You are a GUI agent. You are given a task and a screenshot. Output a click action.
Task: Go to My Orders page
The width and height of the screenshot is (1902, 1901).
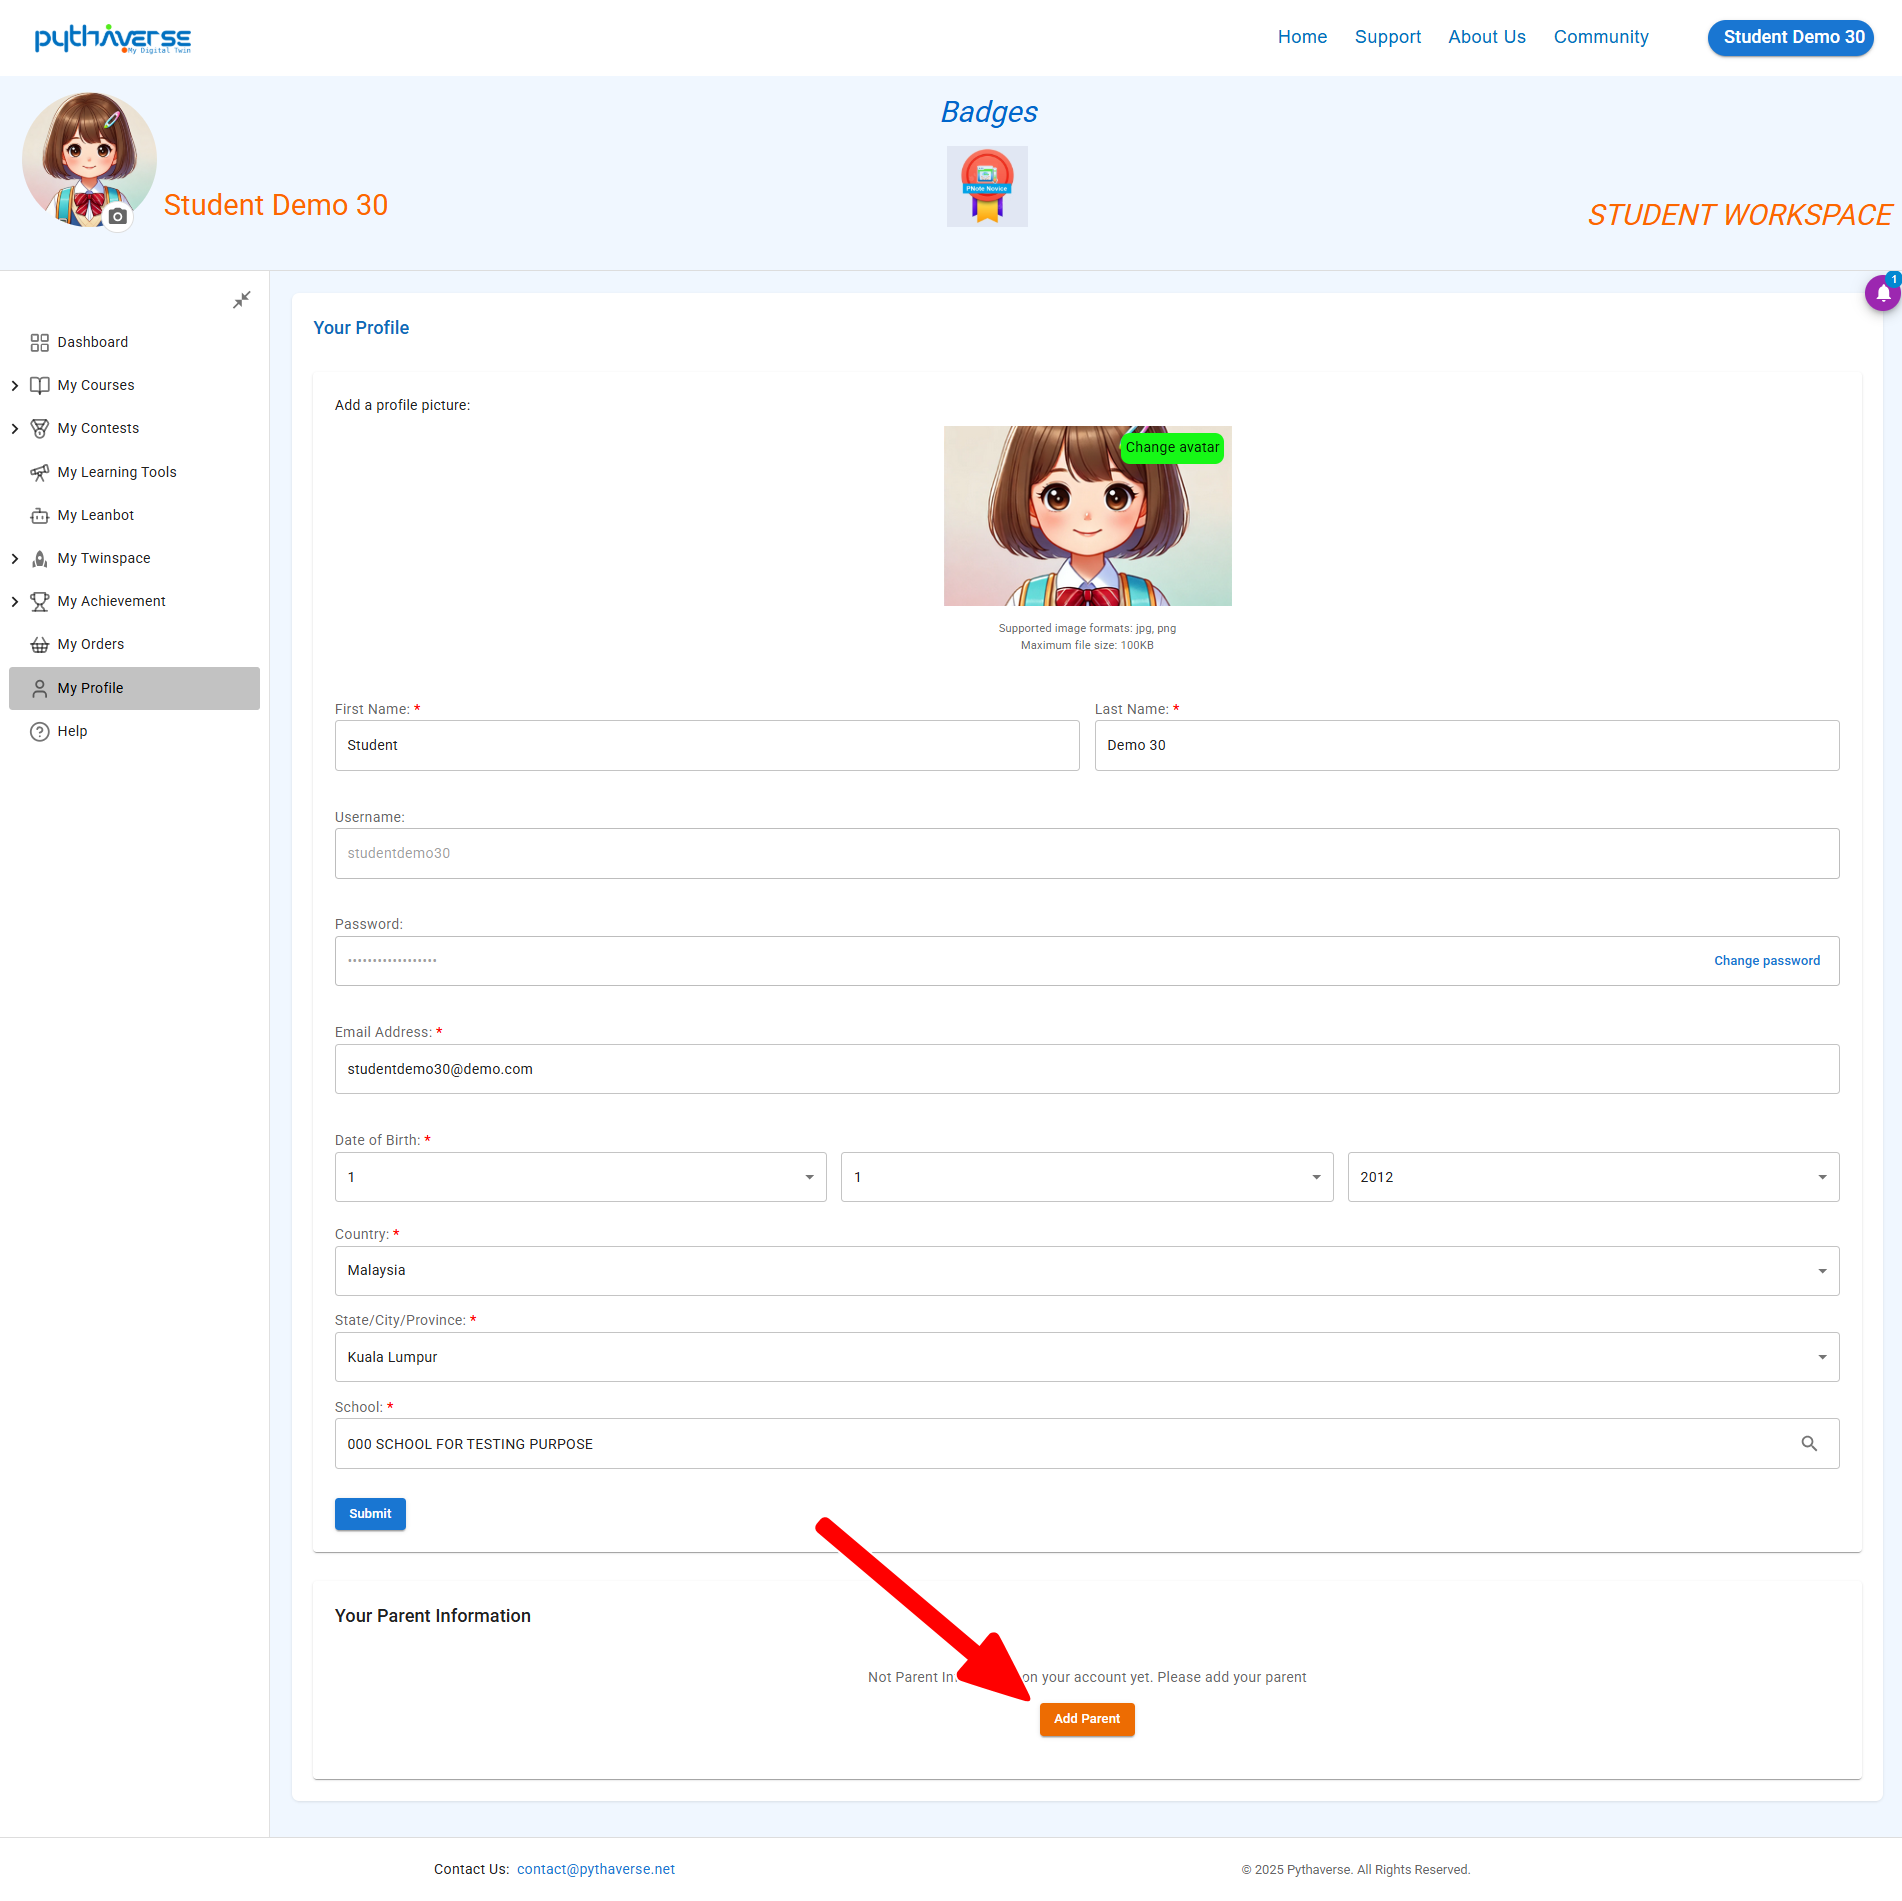coord(90,644)
